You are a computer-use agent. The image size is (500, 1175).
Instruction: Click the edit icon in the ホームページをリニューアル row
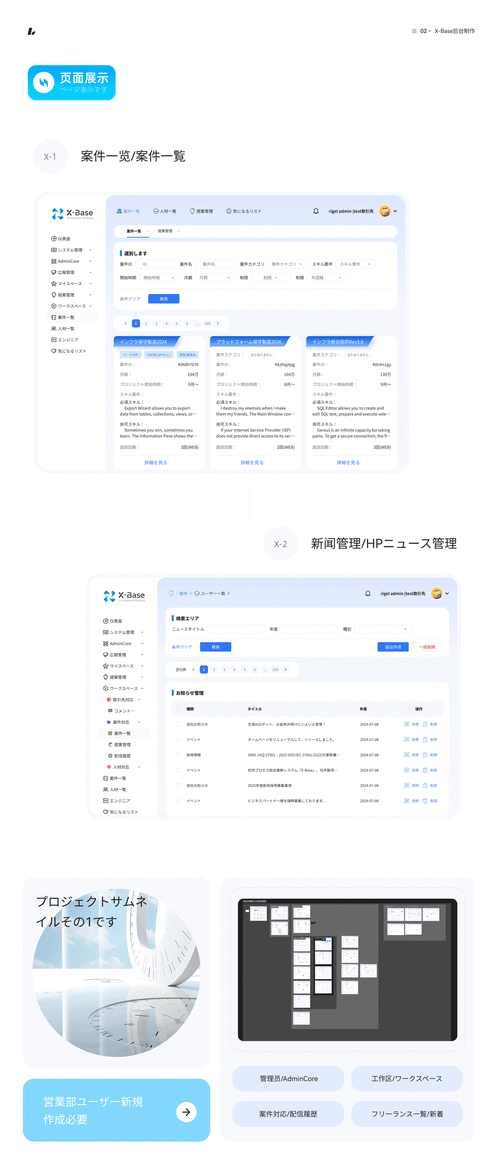[x=407, y=740]
